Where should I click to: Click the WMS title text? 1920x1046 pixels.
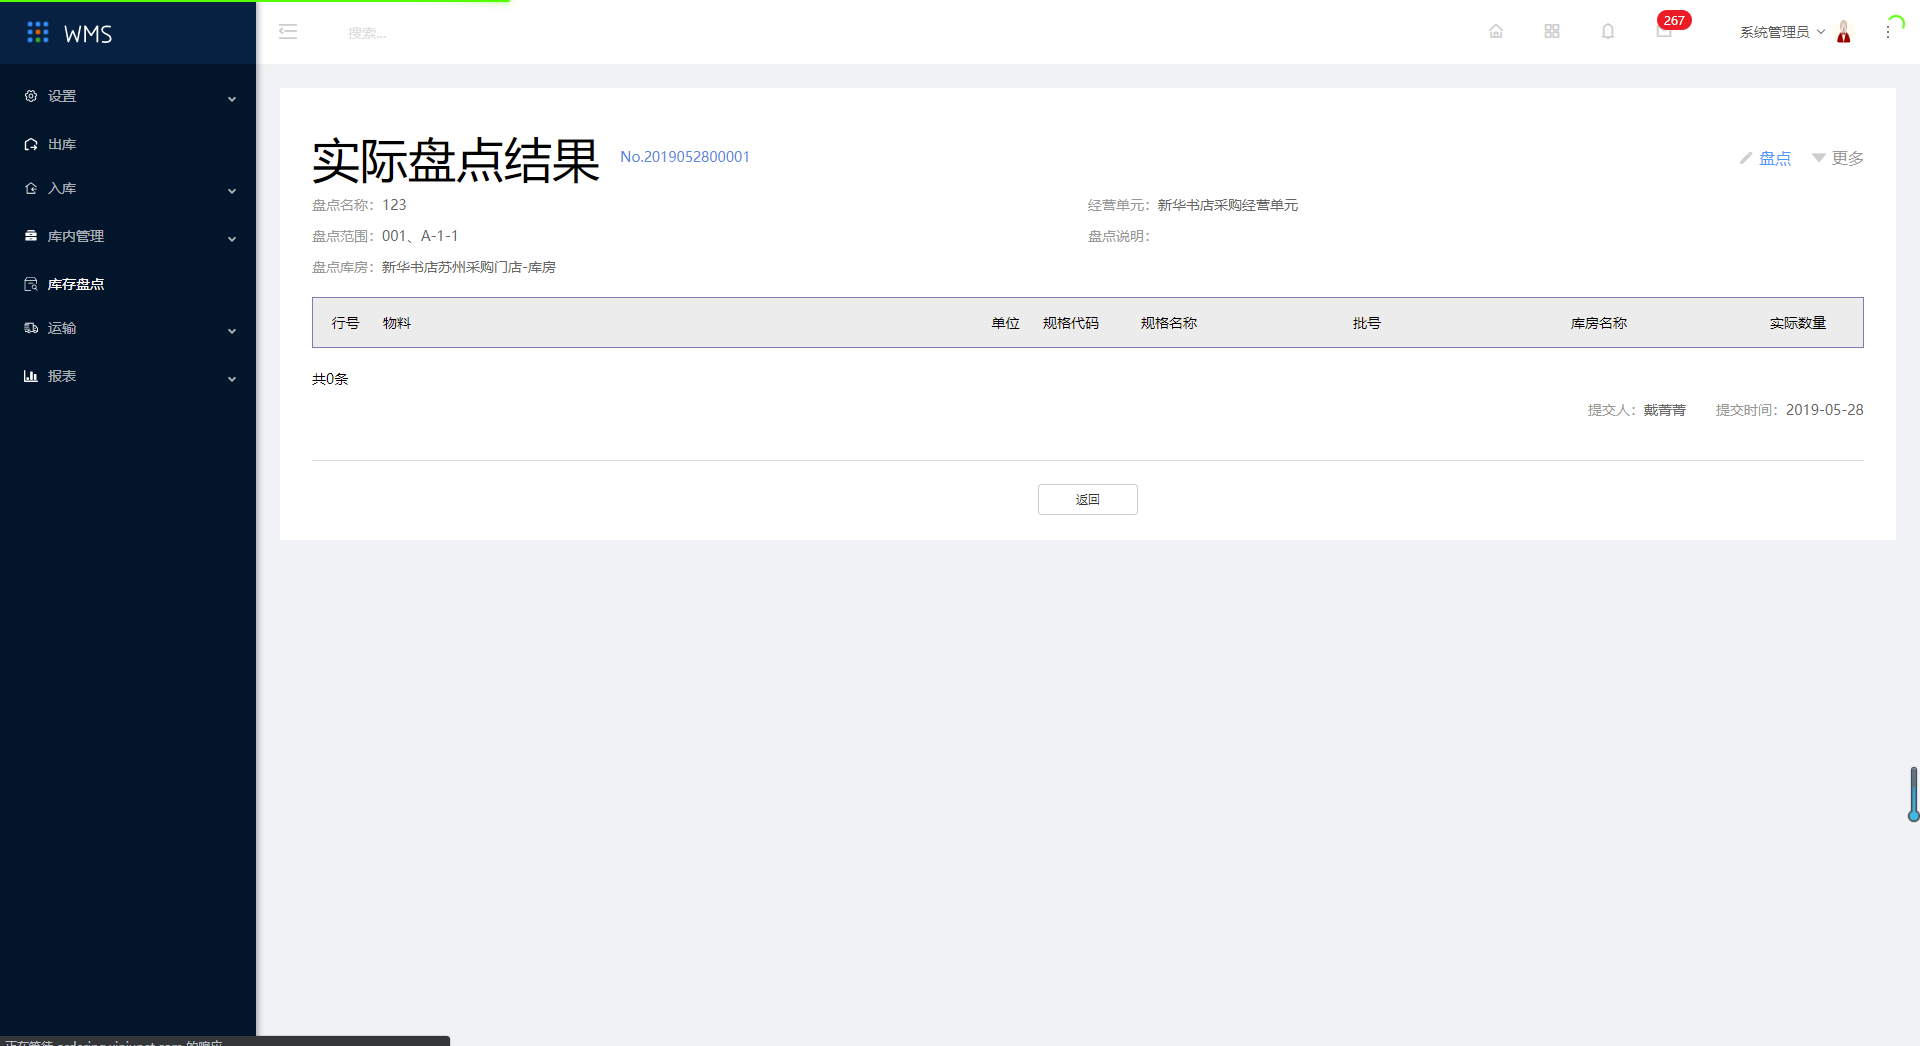click(88, 34)
